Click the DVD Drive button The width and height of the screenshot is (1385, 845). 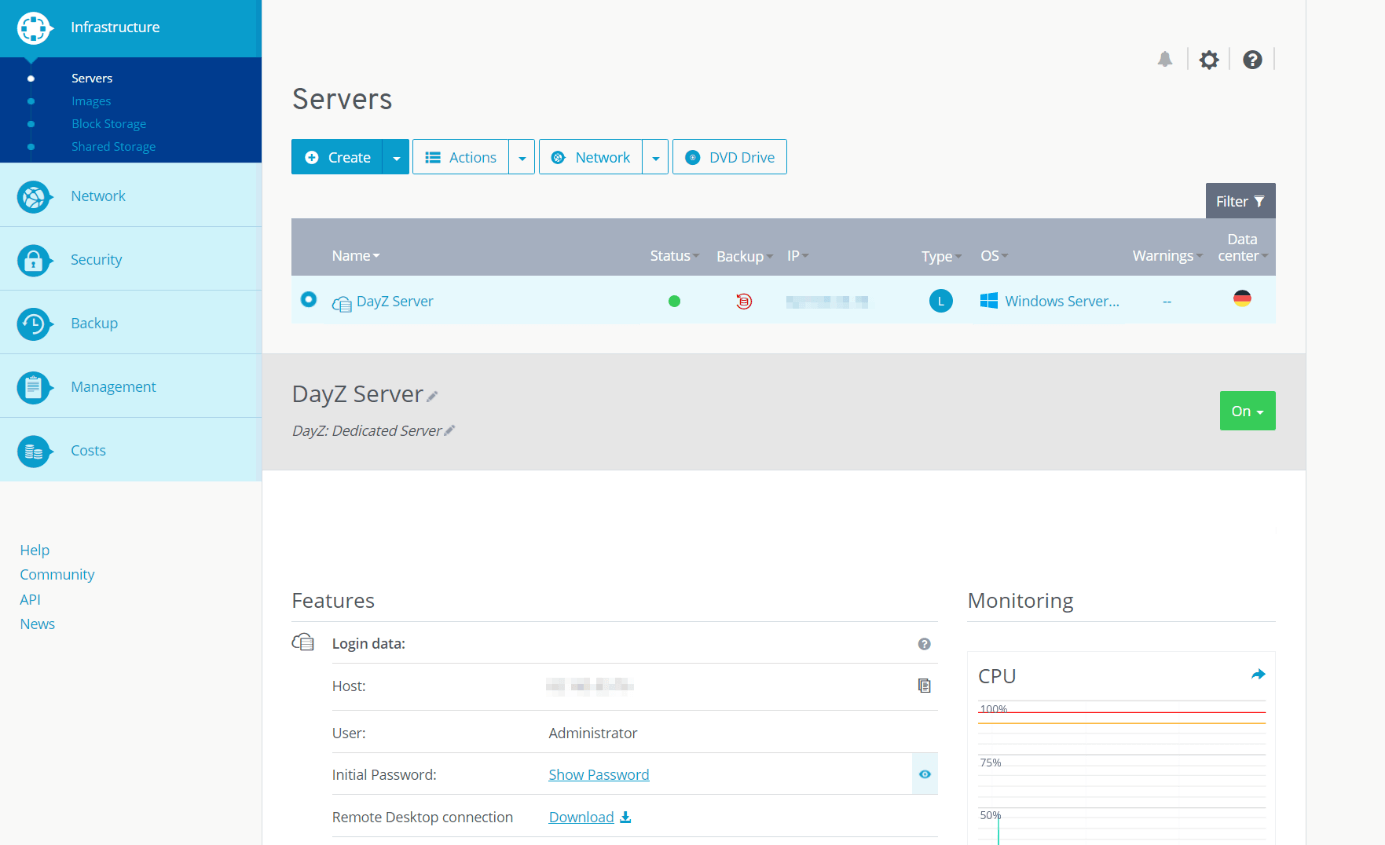click(729, 157)
